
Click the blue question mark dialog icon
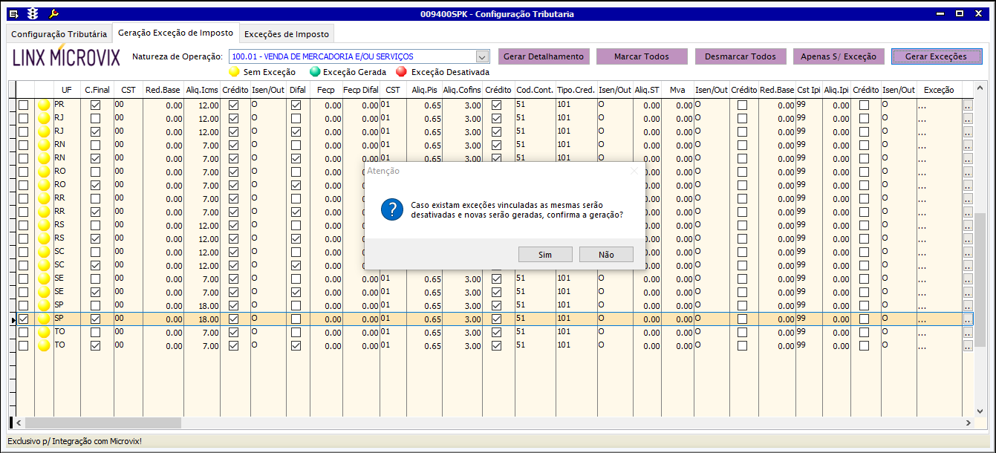(392, 209)
